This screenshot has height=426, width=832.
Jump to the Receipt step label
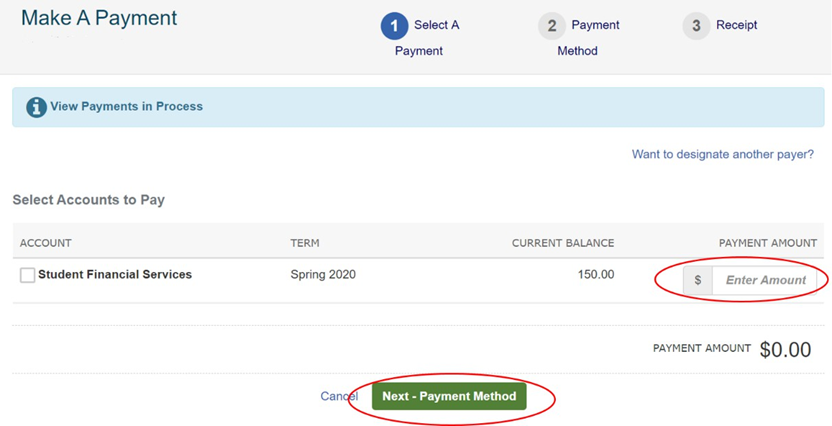[736, 26]
